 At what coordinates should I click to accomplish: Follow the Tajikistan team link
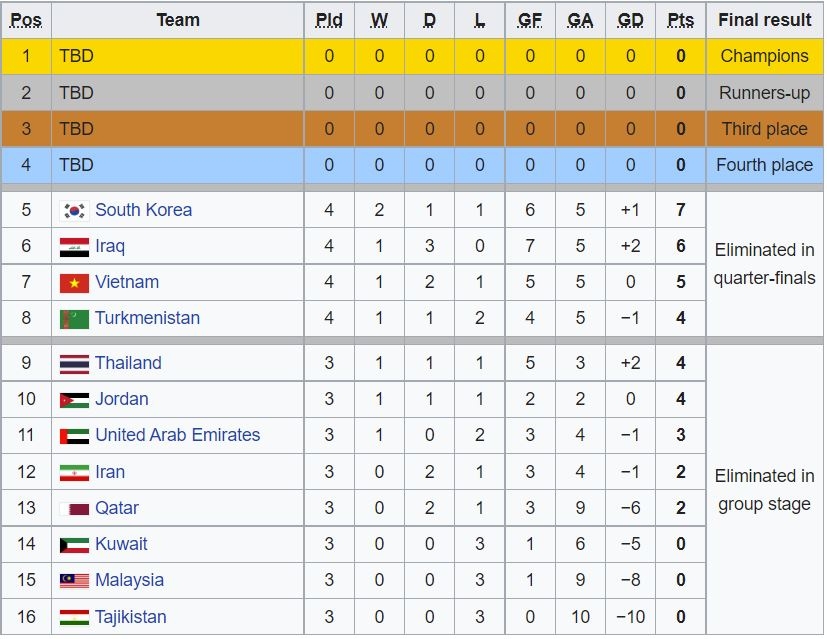[131, 617]
